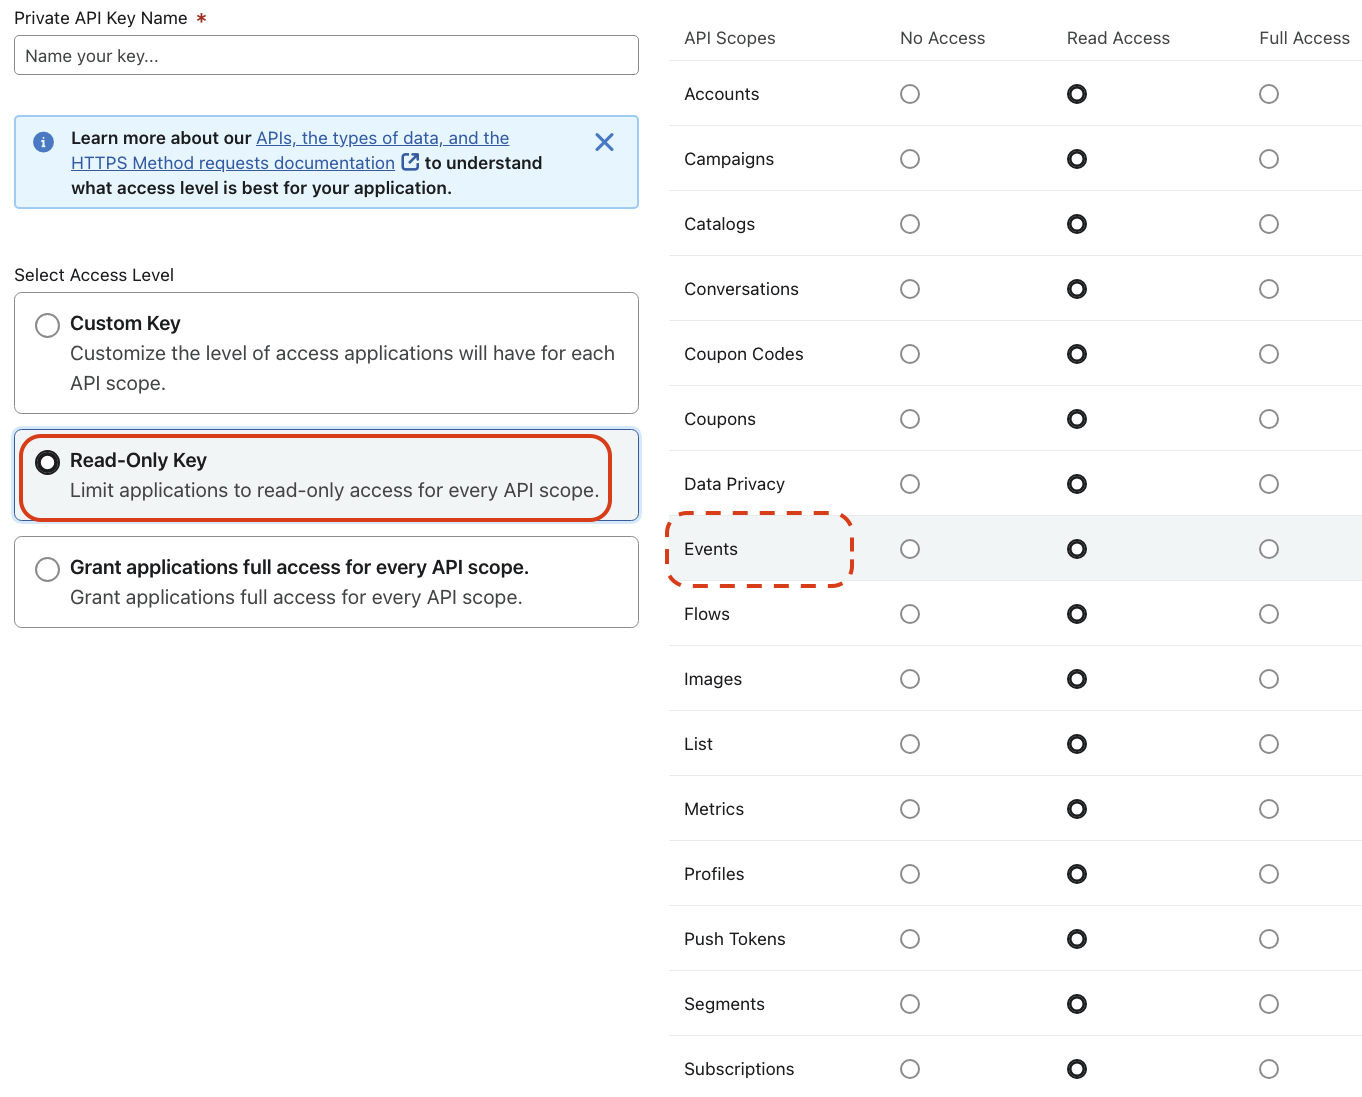Set Events scope to Full Access
The width and height of the screenshot is (1362, 1097).
1269,549
